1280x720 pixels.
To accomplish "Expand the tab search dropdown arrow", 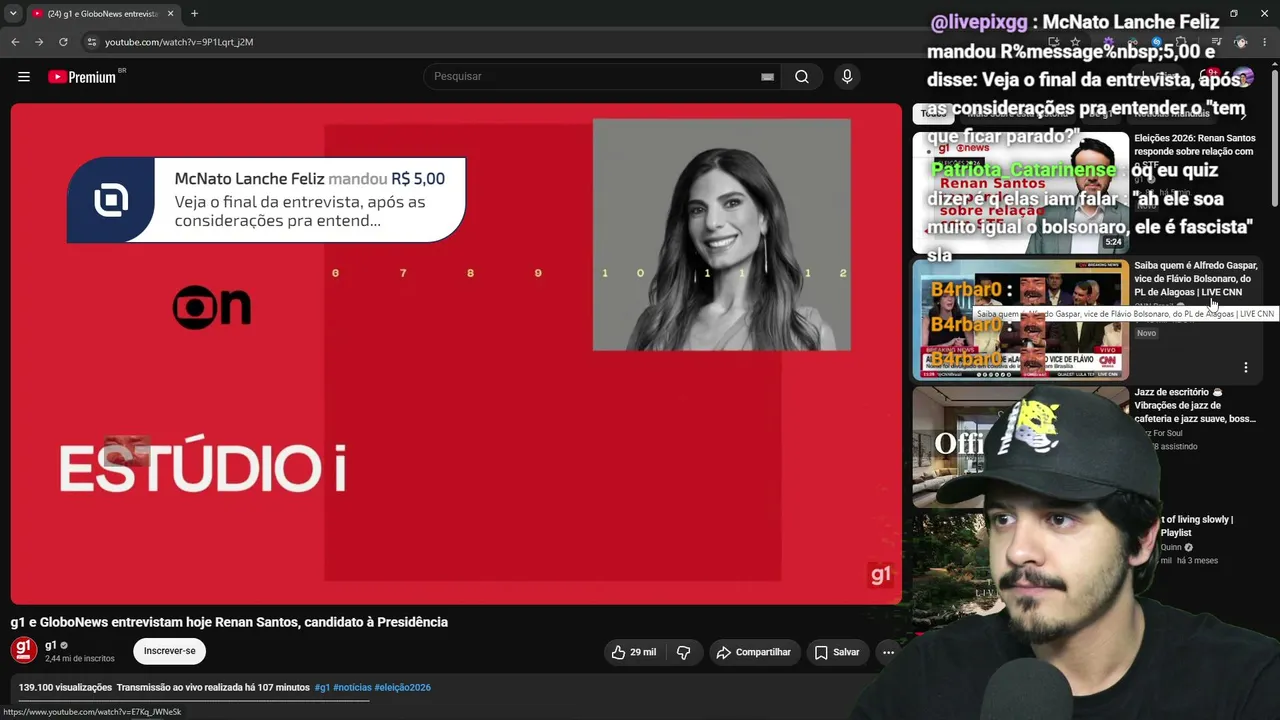I will tap(13, 14).
